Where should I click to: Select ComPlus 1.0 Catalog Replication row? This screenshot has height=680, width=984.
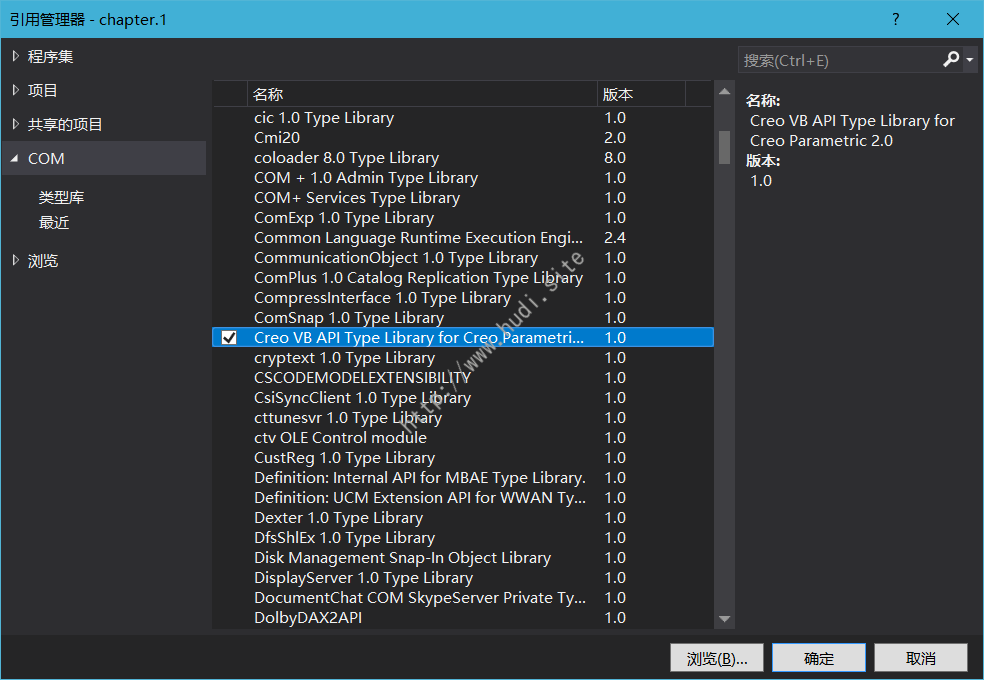463,277
